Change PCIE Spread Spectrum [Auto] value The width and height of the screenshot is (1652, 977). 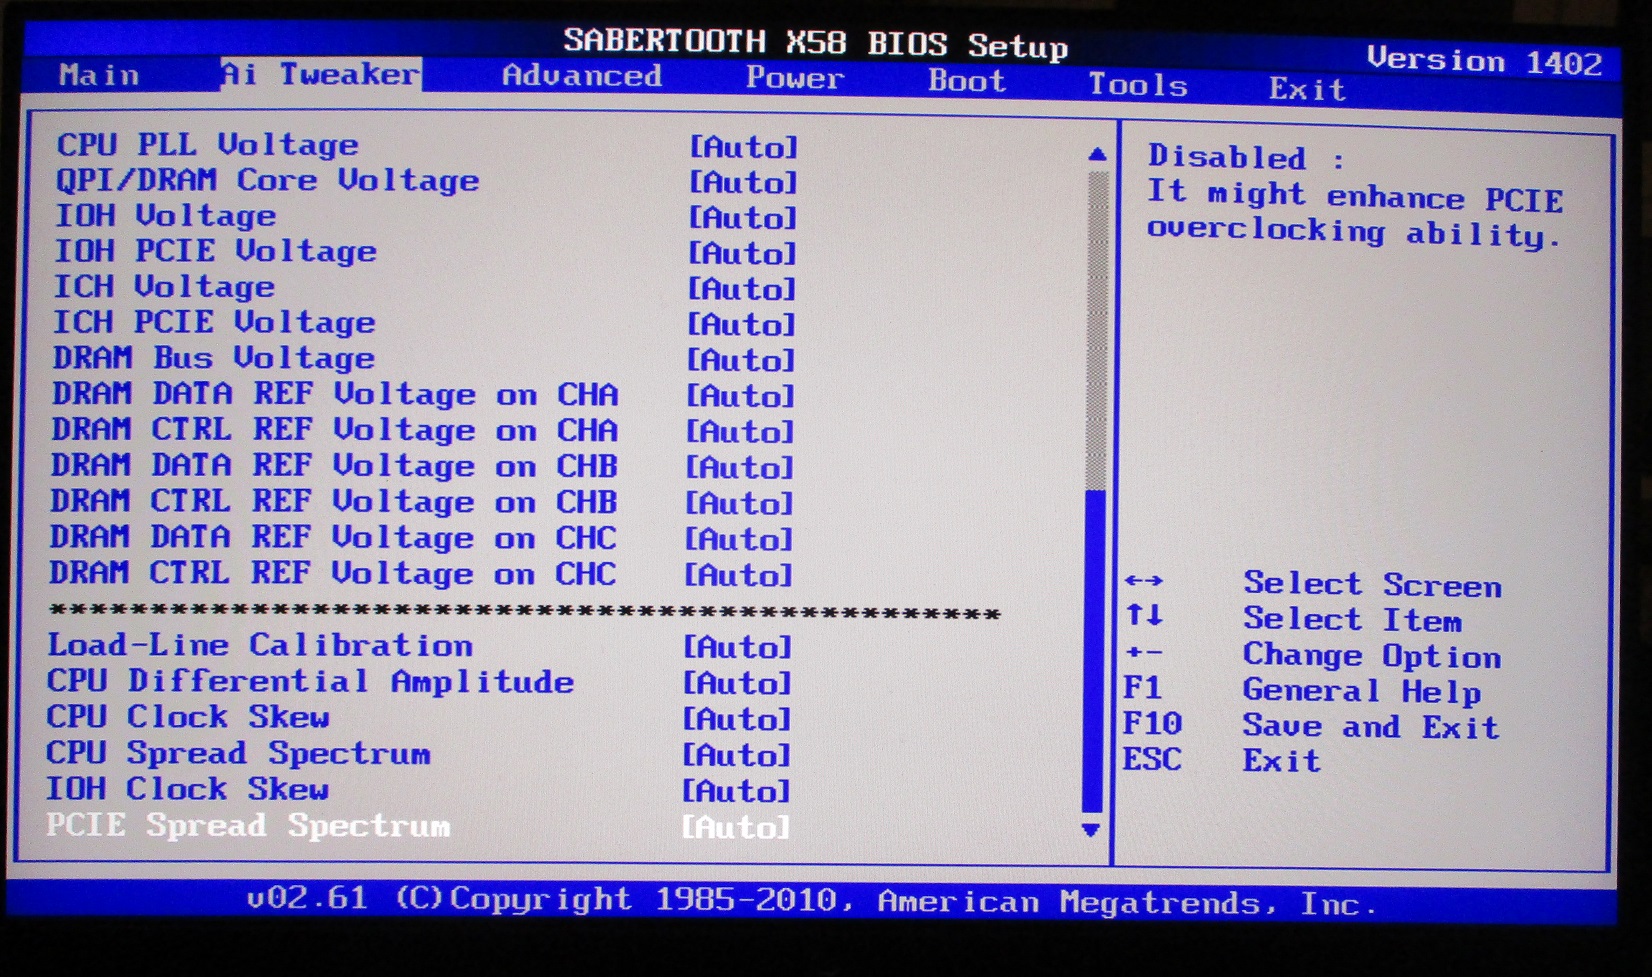[735, 828]
